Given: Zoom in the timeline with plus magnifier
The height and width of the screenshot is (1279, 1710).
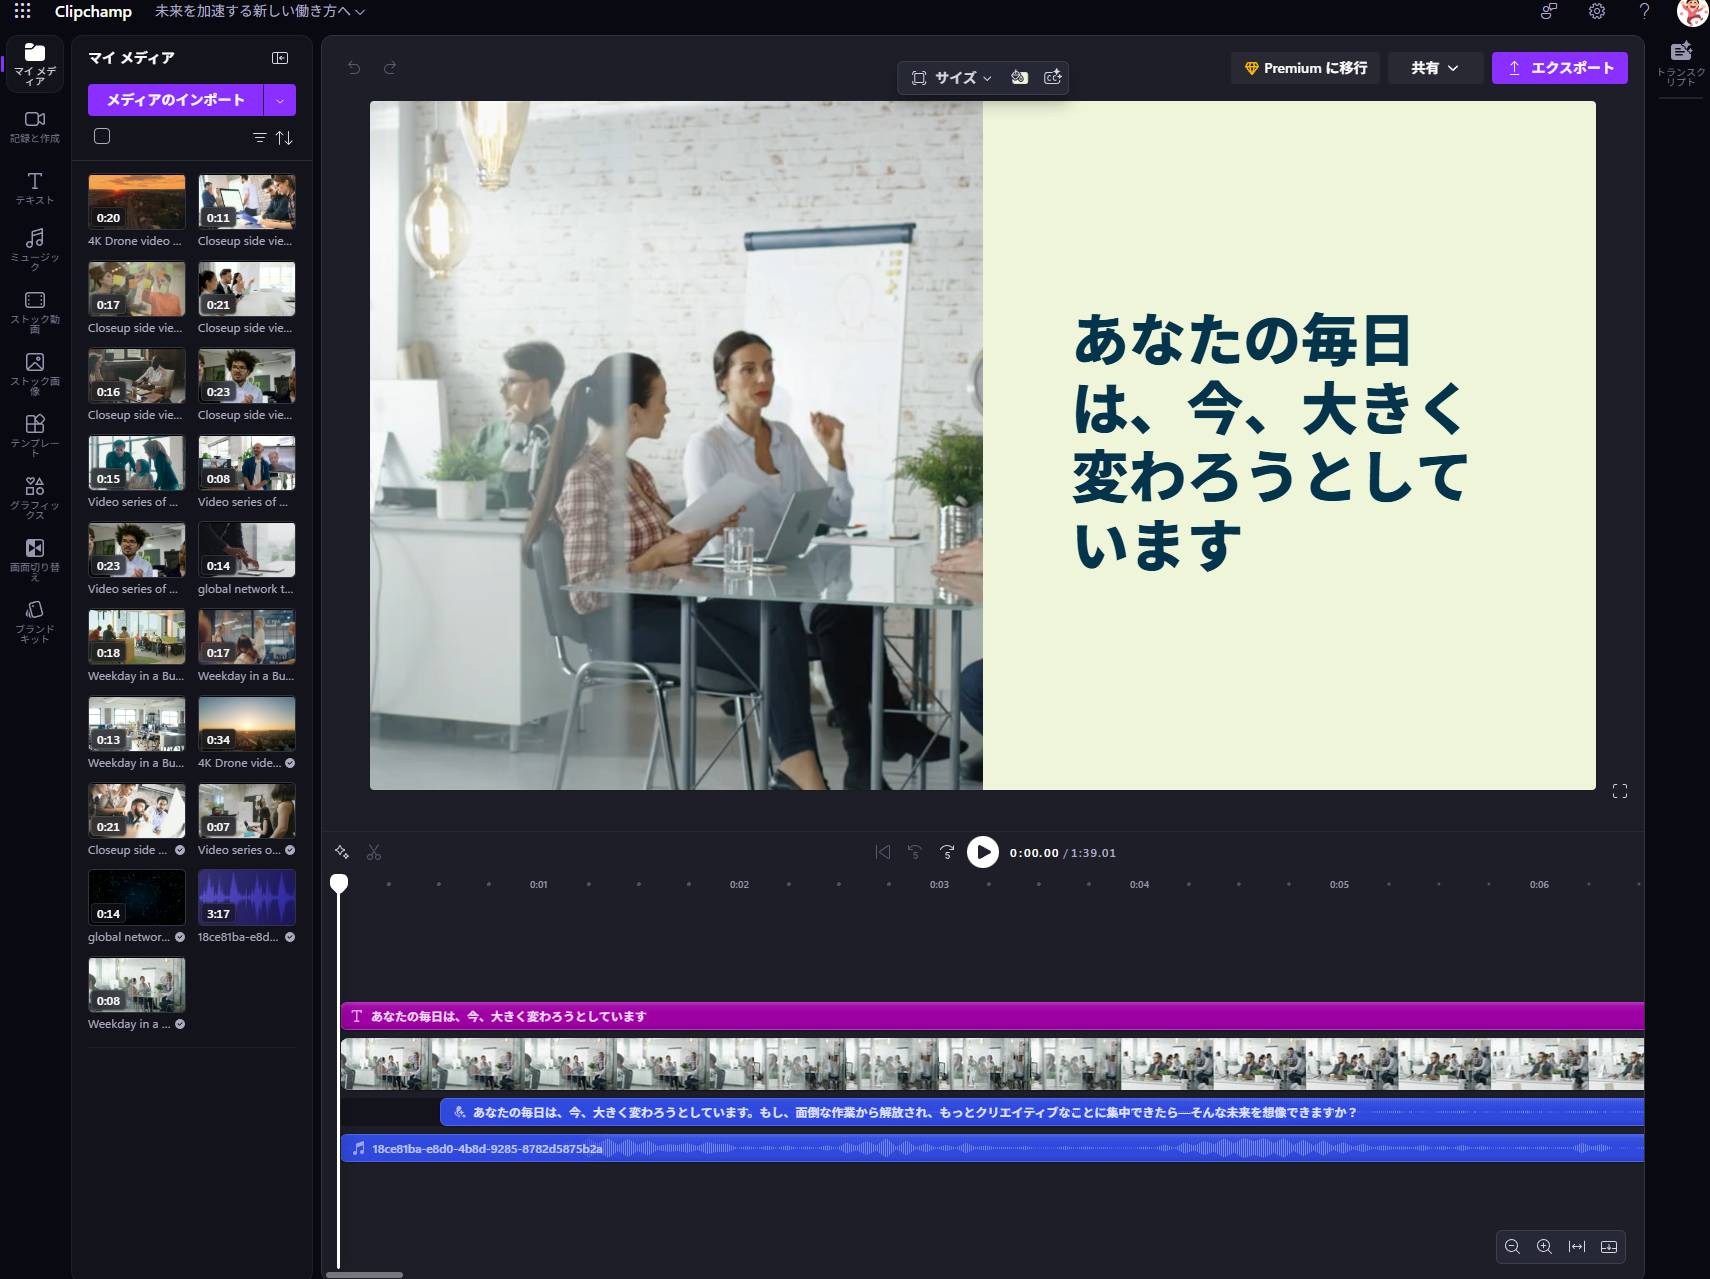Looking at the screenshot, I should click(x=1544, y=1246).
